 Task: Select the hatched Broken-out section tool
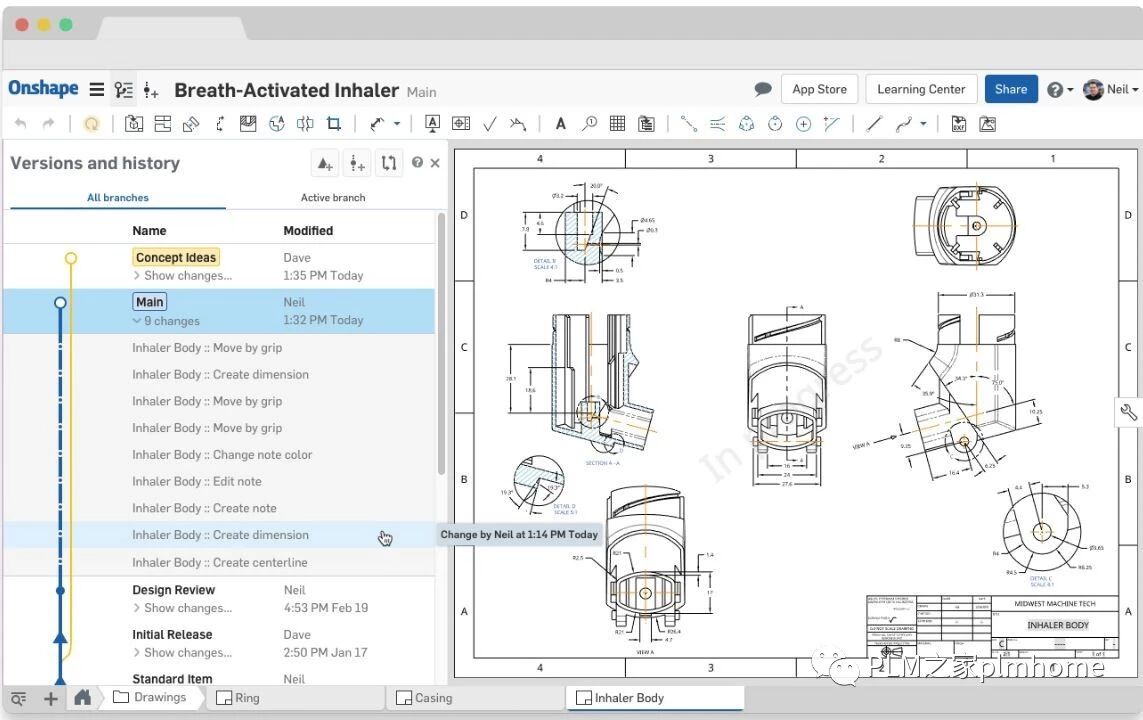pos(248,124)
